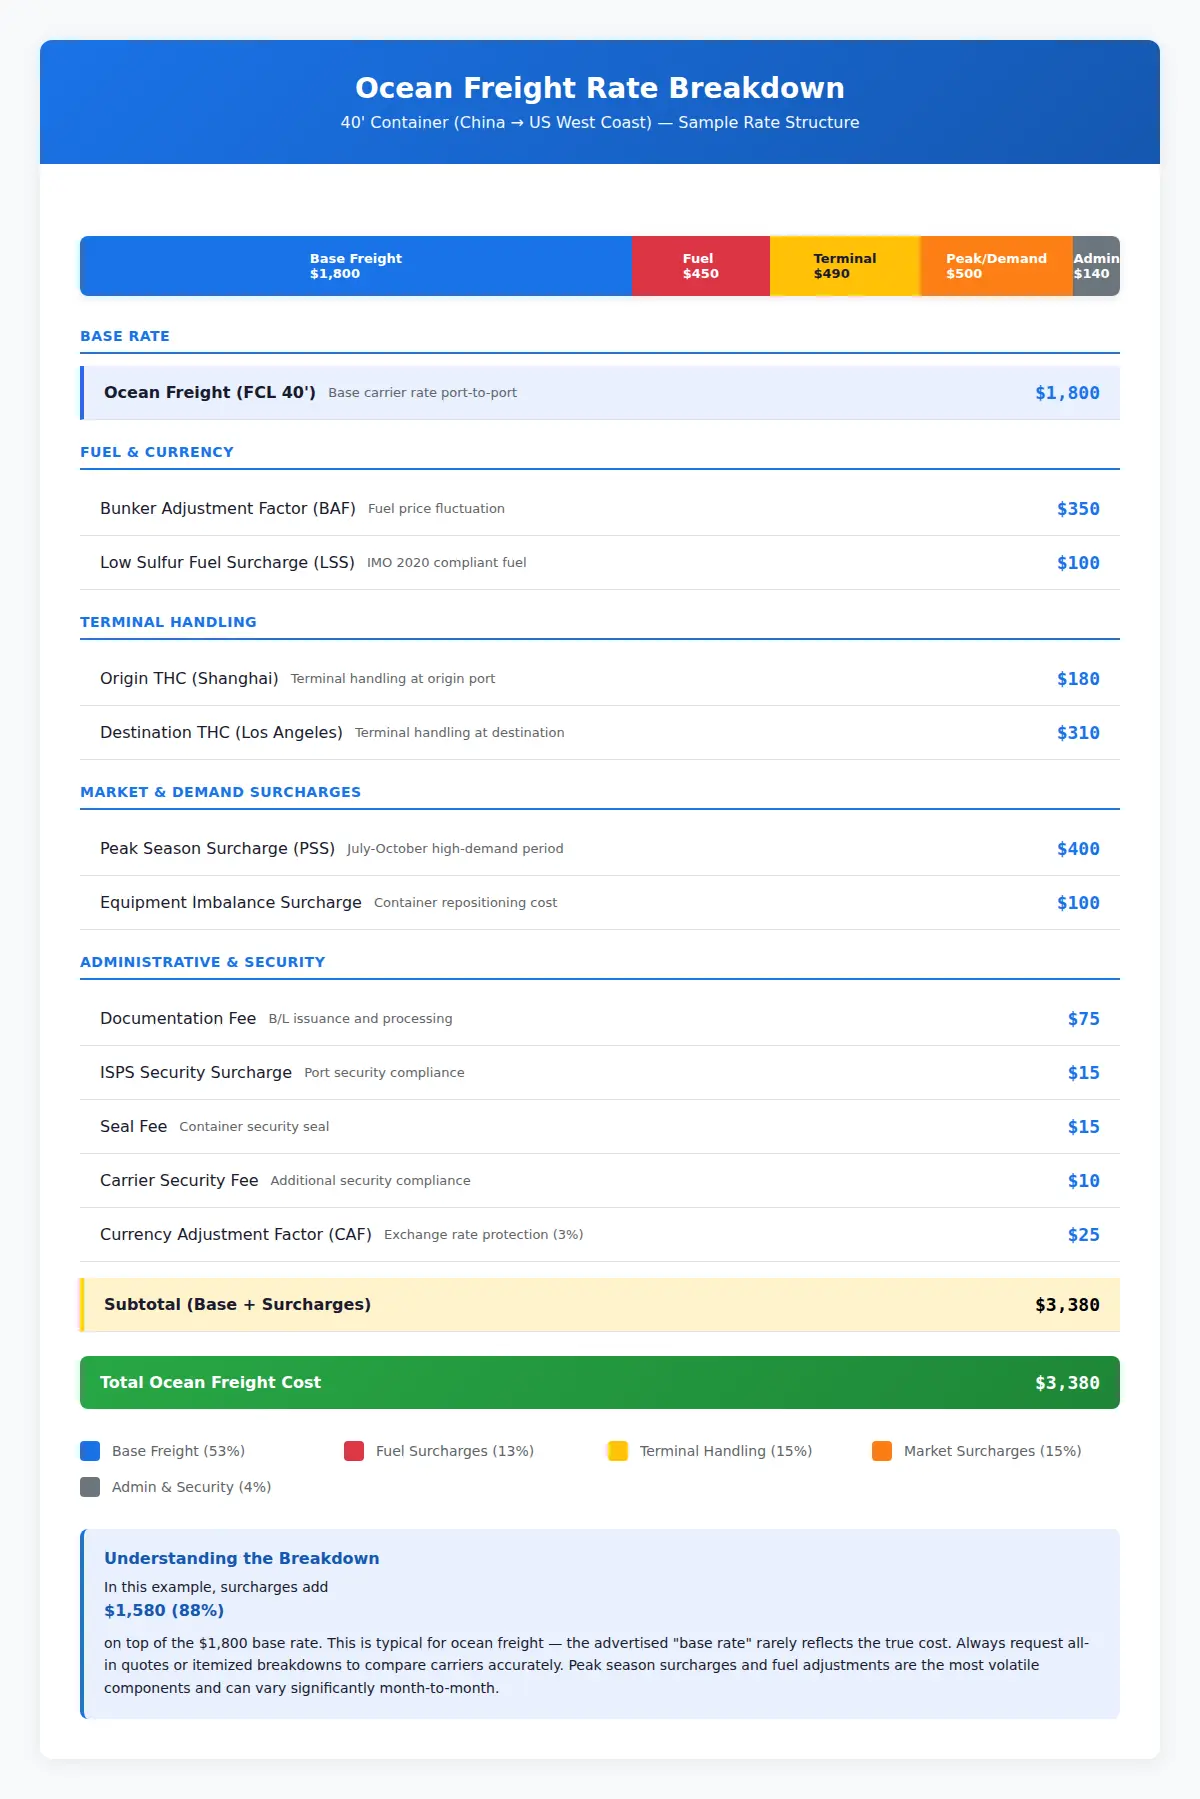Screen dimensions: 1200x1799
Task: Click 'Subtotal (Base + Surcharges)' label
Action: (238, 1304)
